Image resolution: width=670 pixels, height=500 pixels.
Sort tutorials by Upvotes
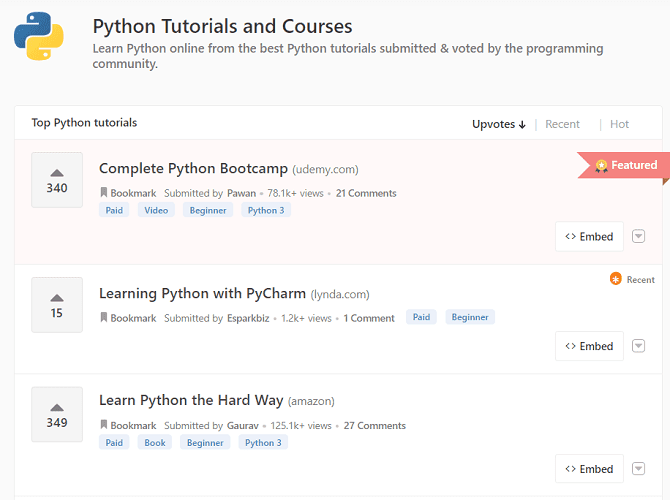[498, 124]
